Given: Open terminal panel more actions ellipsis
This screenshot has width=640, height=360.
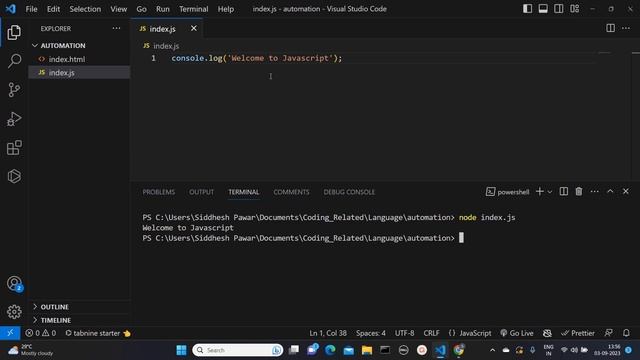Looking at the screenshot, I should pos(595,191).
